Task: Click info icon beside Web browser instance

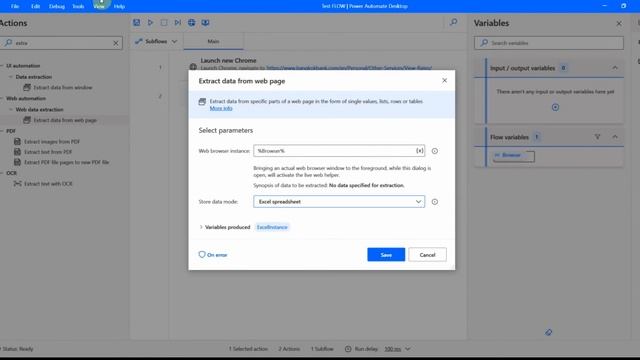Action: pyautogui.click(x=435, y=151)
